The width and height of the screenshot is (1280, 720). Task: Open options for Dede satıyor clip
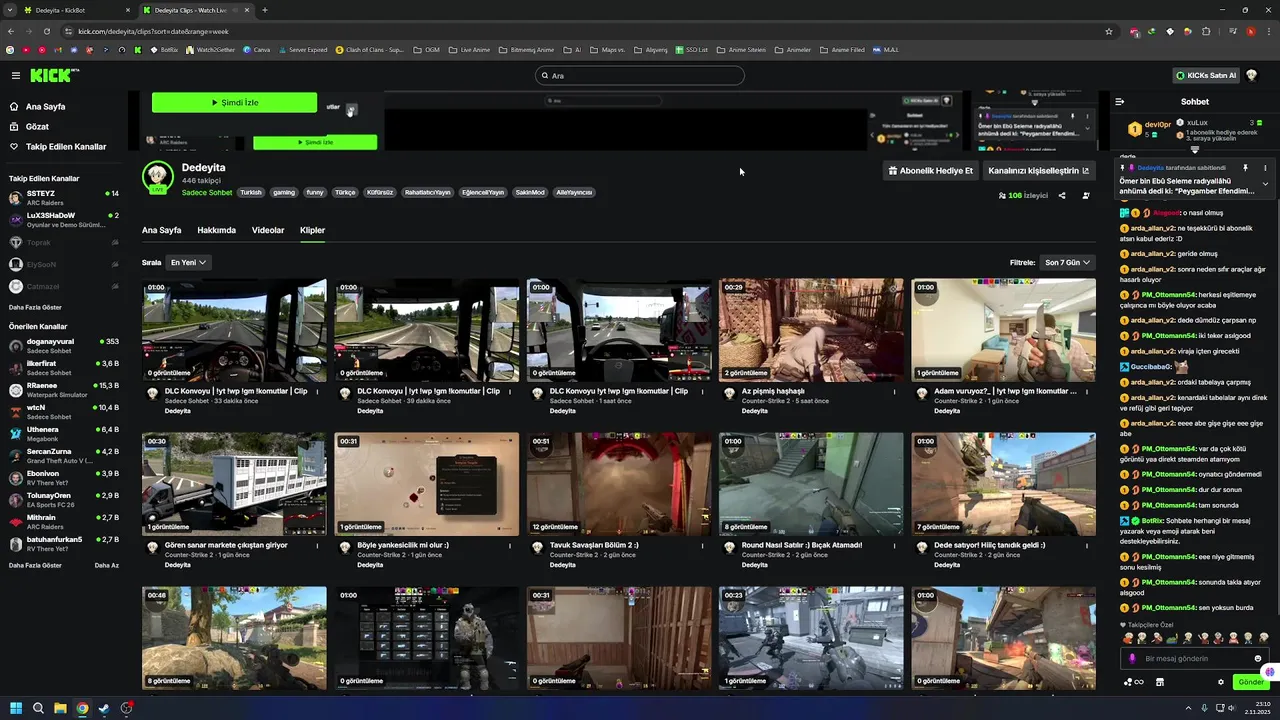(1087, 546)
